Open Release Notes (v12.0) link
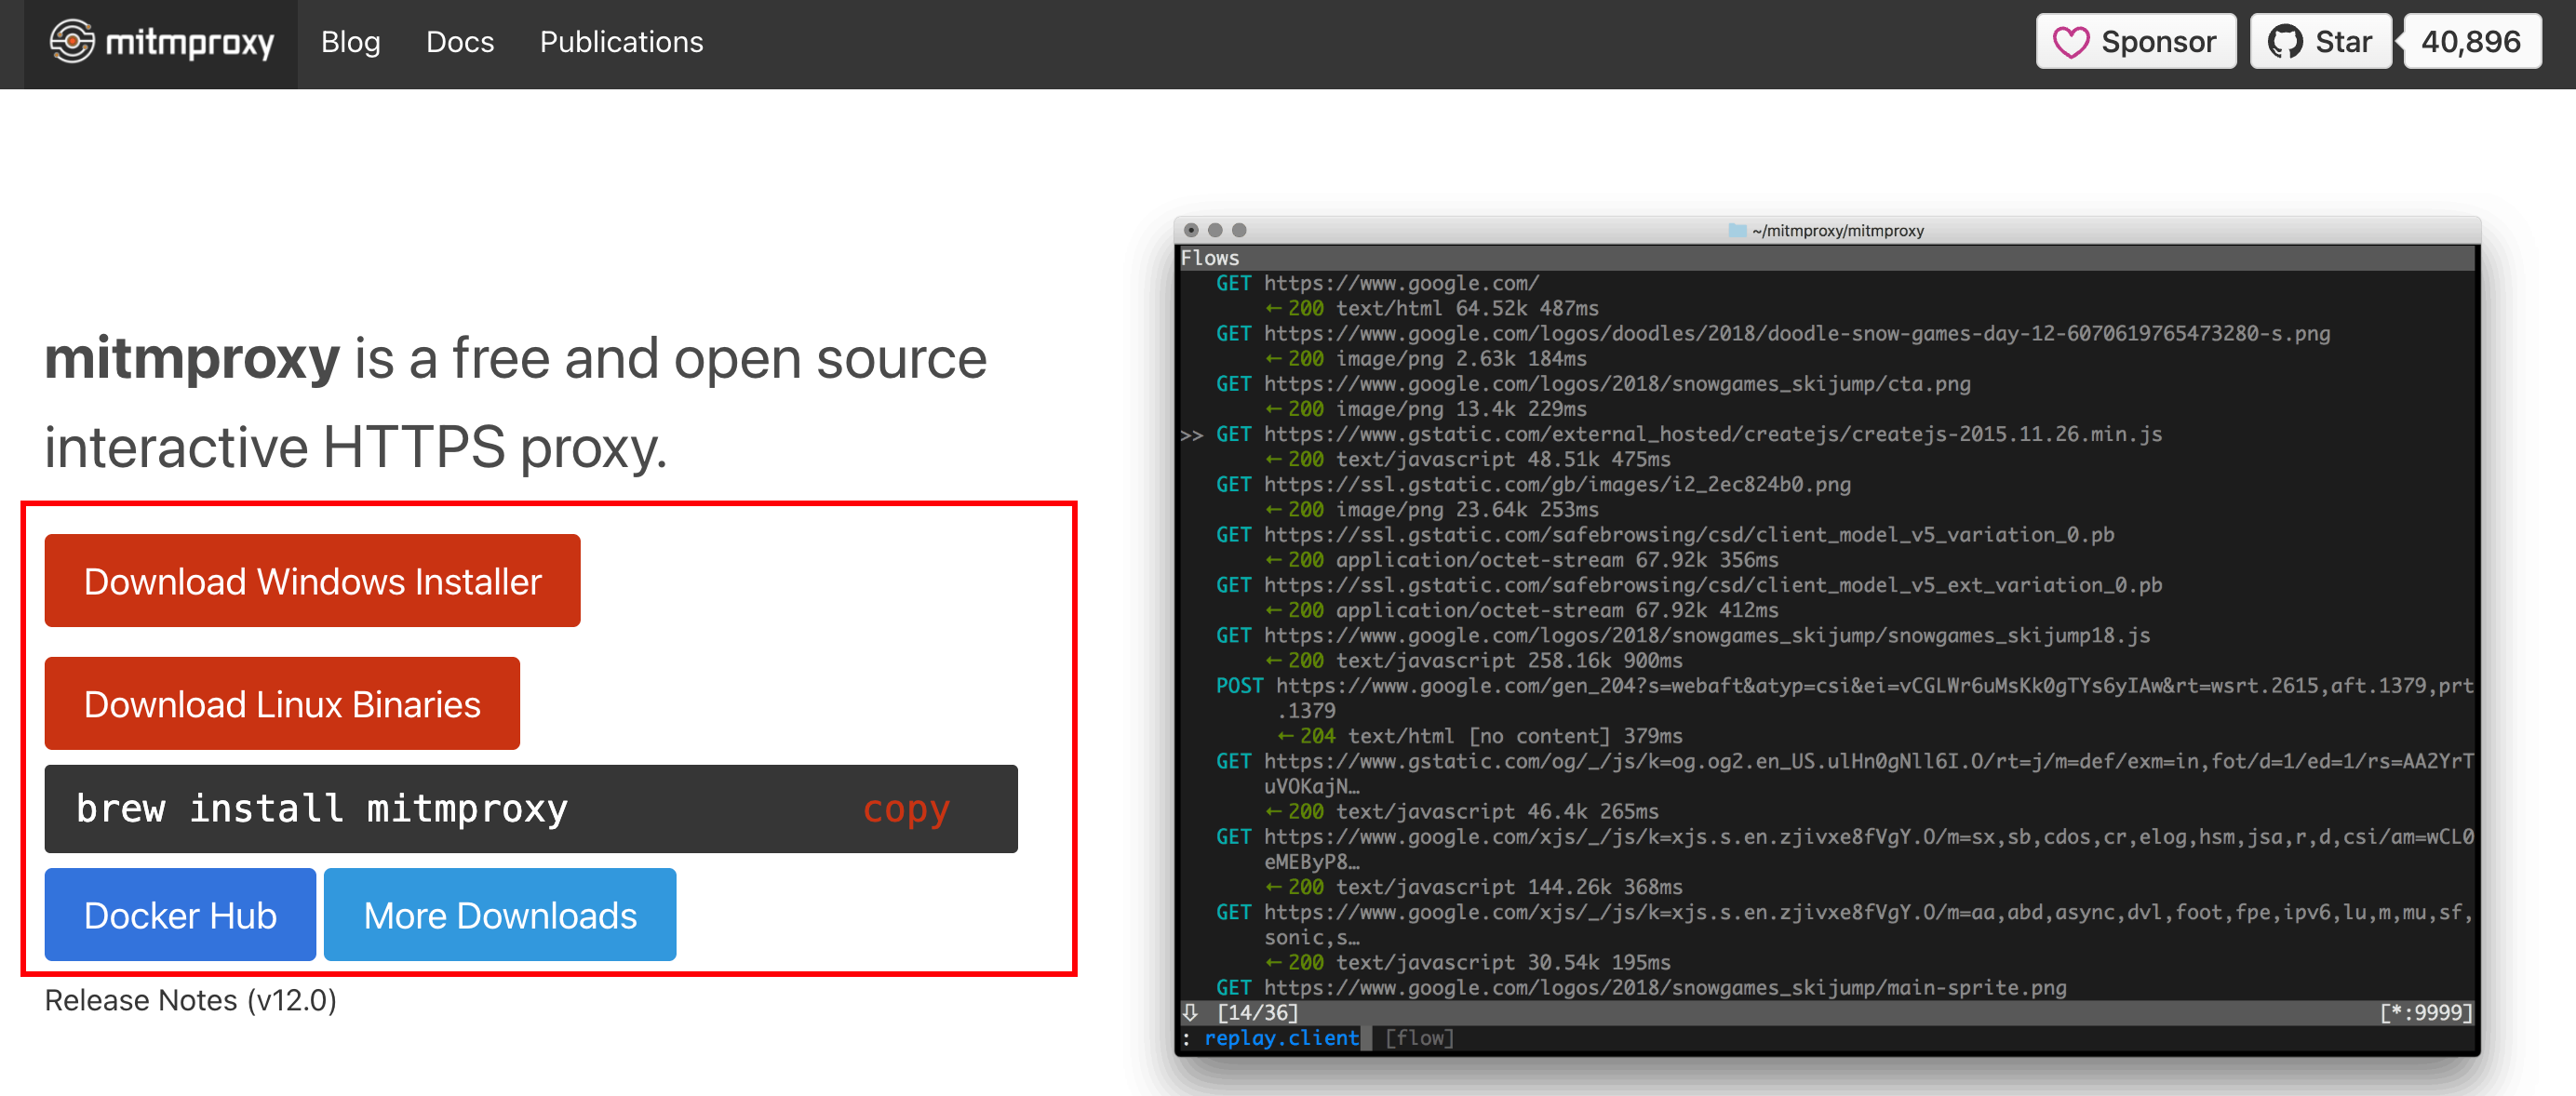 point(190,1000)
